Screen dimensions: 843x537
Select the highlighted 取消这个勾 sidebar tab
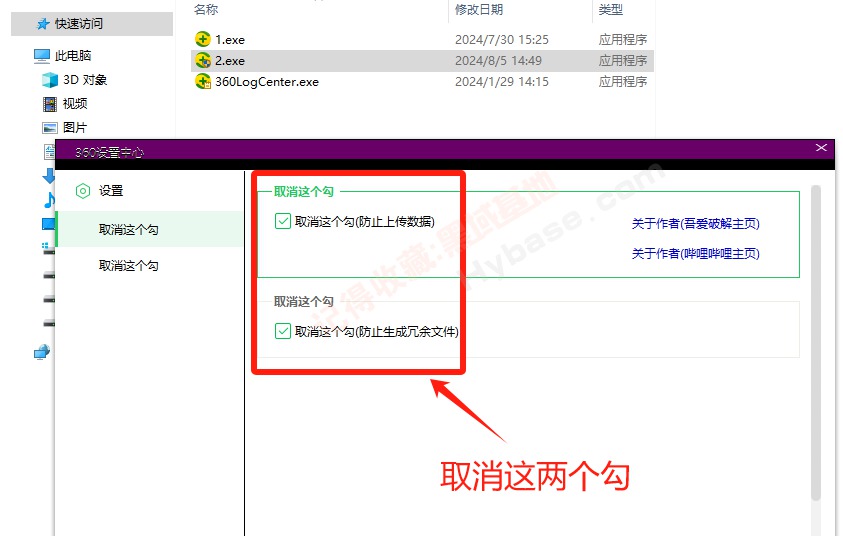(x=149, y=230)
